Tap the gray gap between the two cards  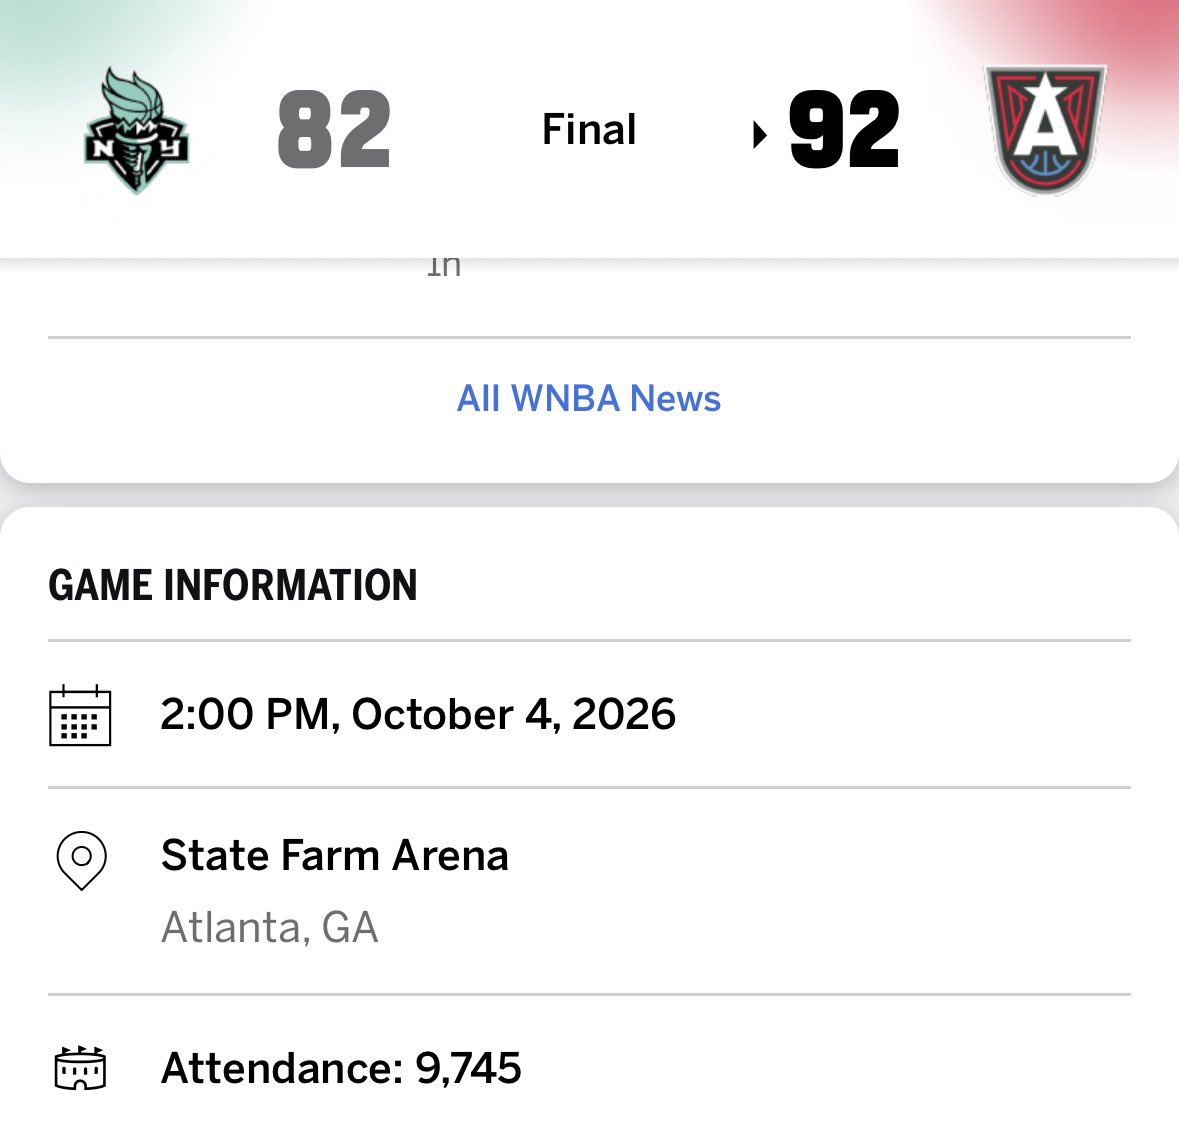point(589,495)
